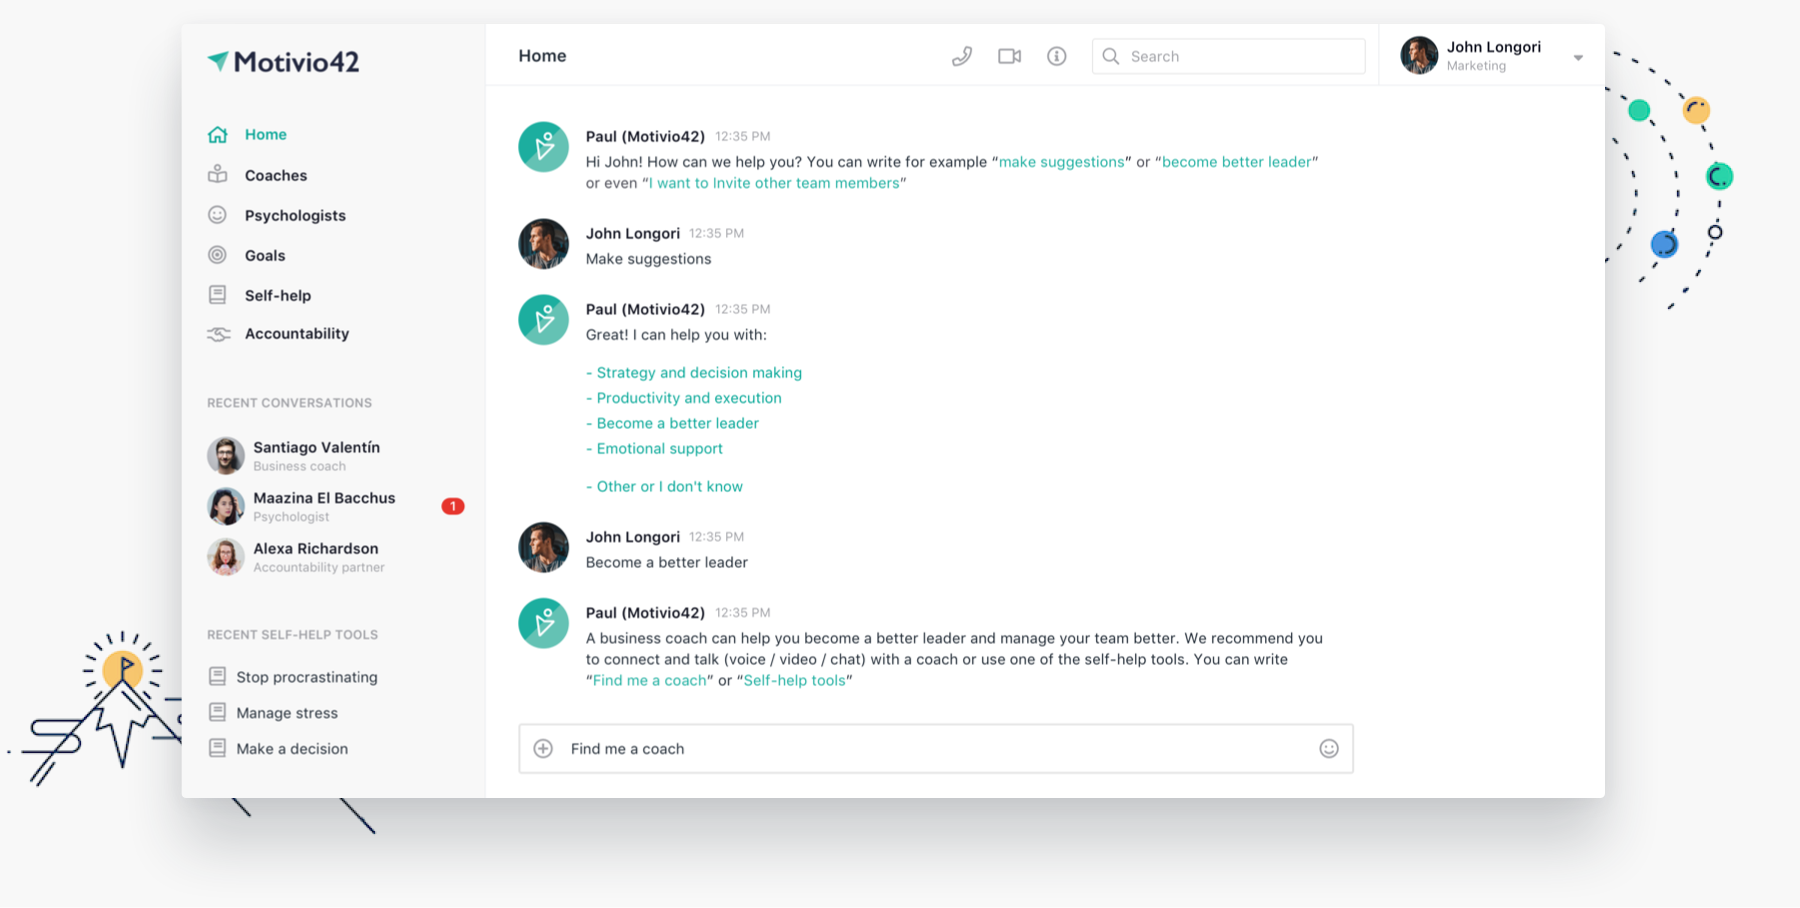Expand the John Longori profile dropdown
Viewport: 1800px width, 908px height.
point(1578,57)
